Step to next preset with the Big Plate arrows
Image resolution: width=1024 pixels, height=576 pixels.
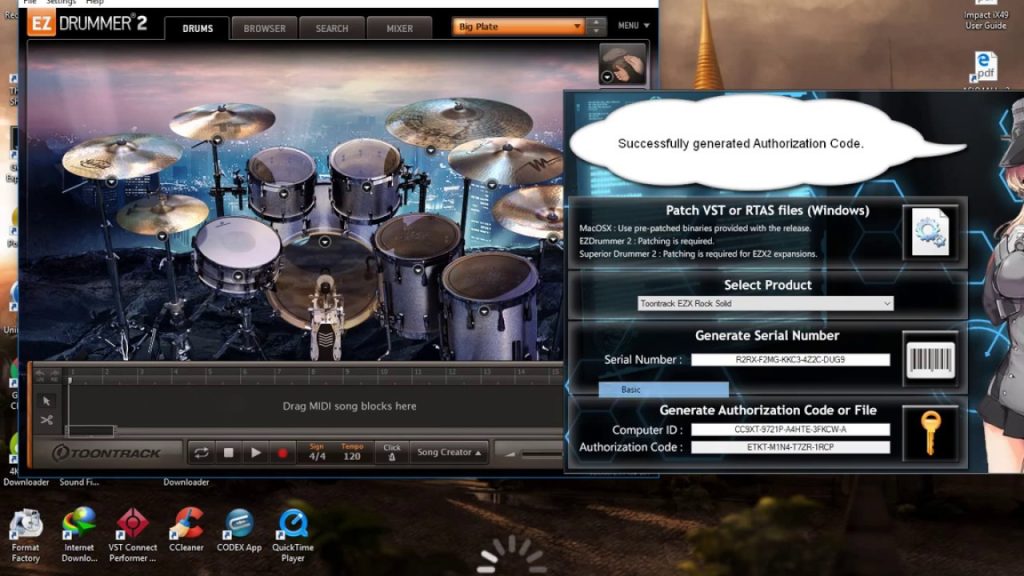point(596,30)
